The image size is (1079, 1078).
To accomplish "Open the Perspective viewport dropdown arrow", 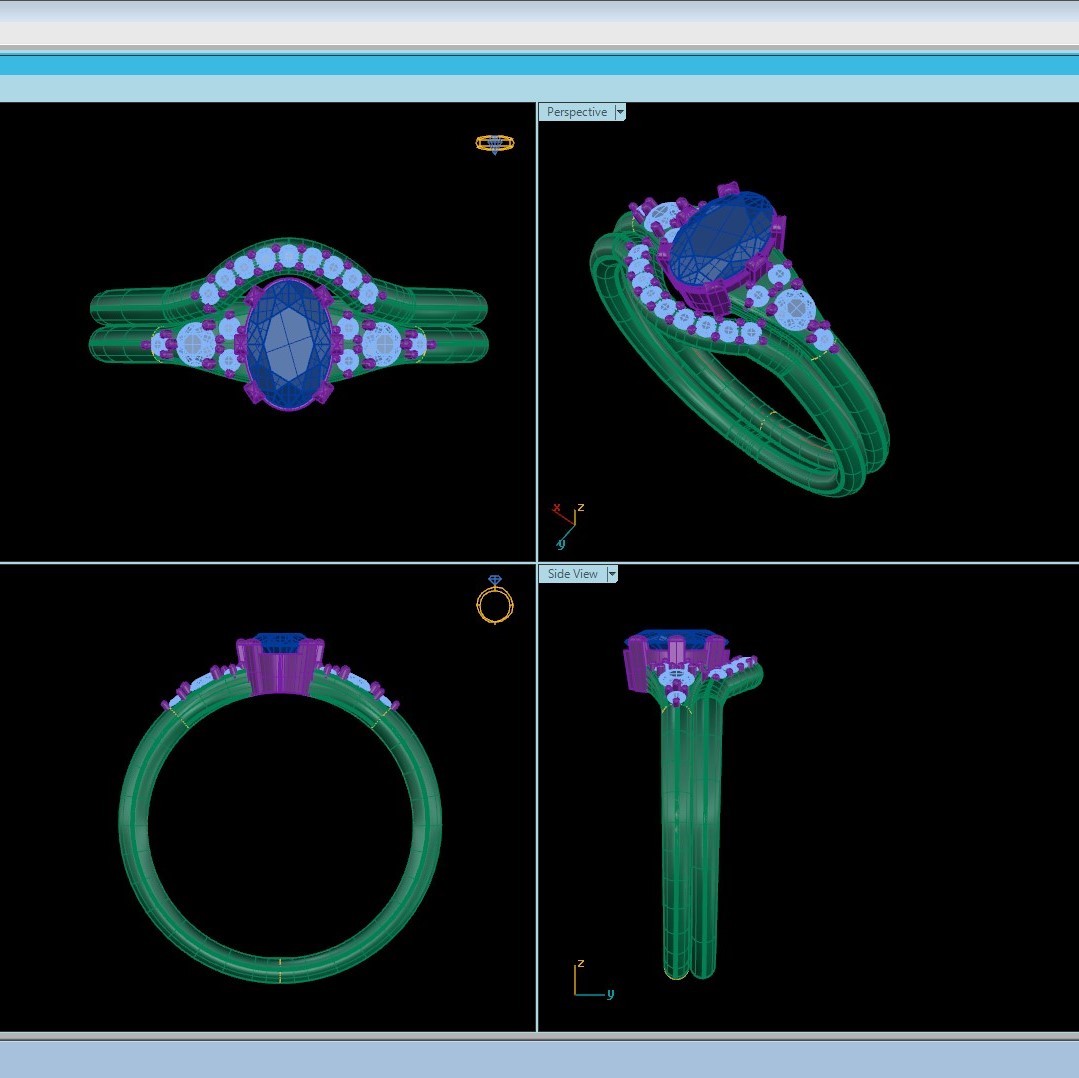I will [620, 112].
